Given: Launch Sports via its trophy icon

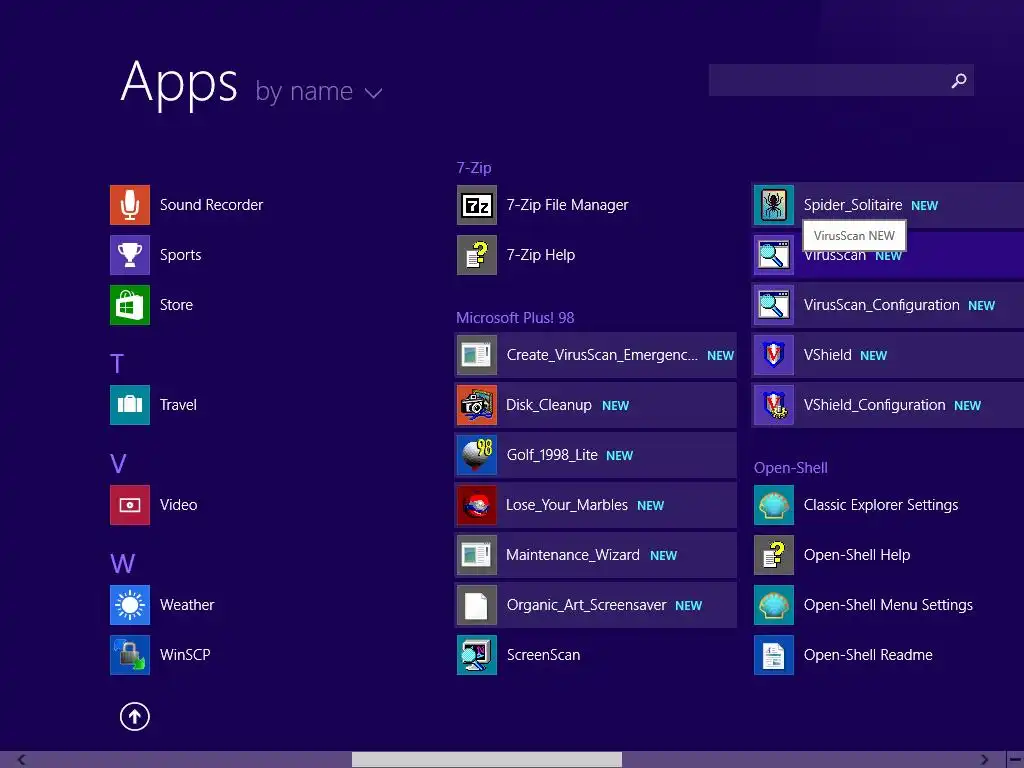Looking at the screenshot, I should (x=129, y=255).
